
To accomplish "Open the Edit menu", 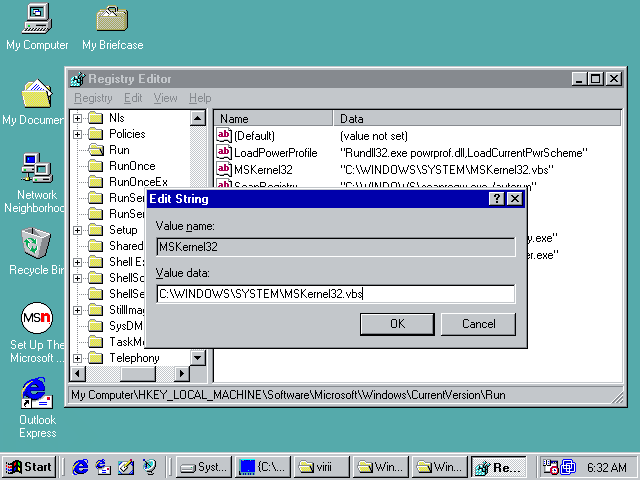I will pos(133,98).
